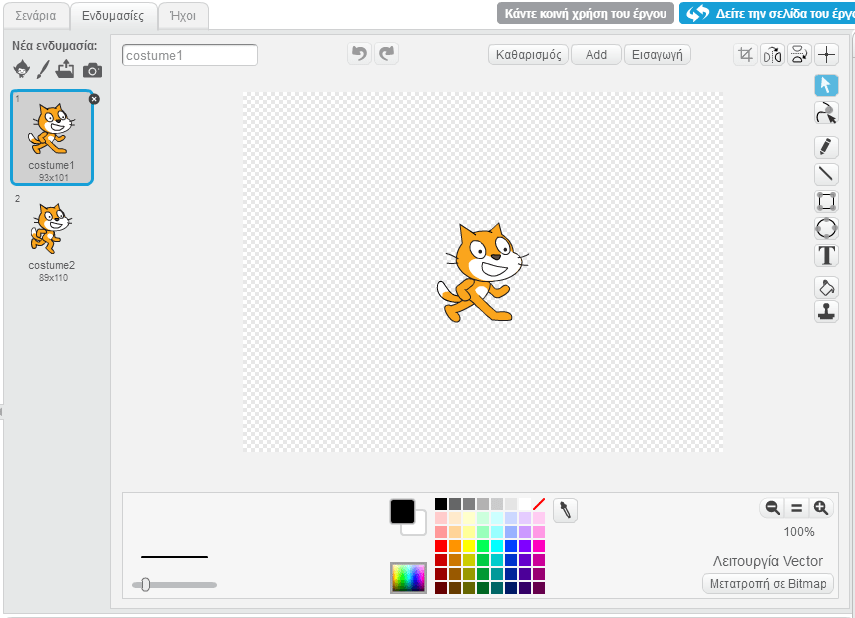Viewport: 855px width, 618px height.
Task: Click Δείτε την σελίδα του έργου button
Action: click(x=767, y=14)
